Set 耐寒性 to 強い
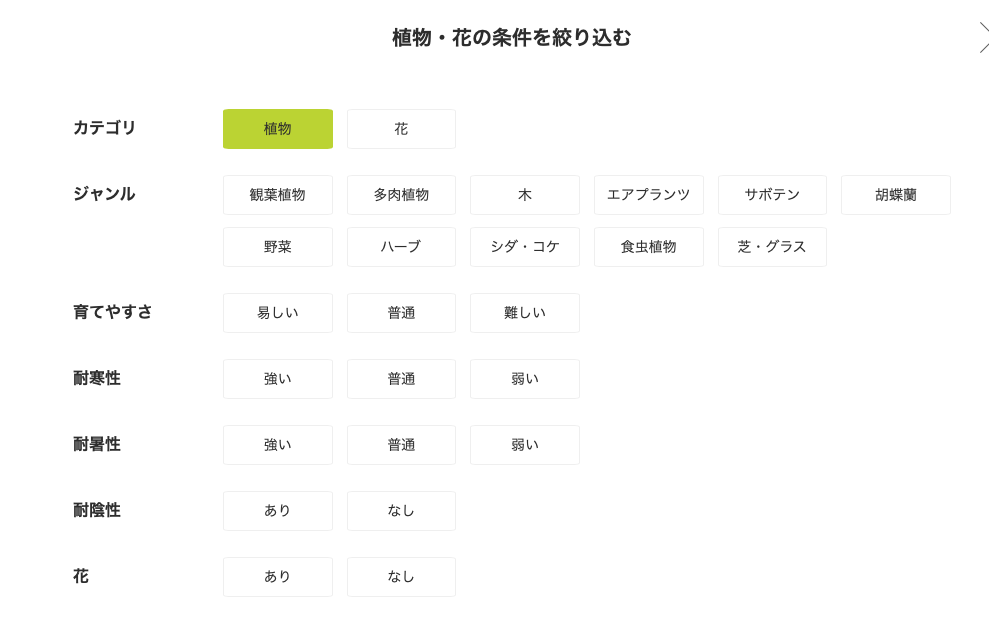The width and height of the screenshot is (989, 641). point(278,379)
